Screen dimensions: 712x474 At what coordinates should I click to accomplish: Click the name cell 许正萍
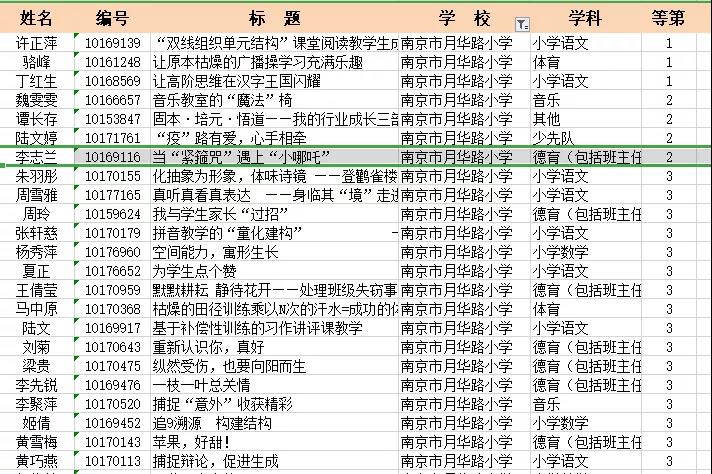[36, 43]
